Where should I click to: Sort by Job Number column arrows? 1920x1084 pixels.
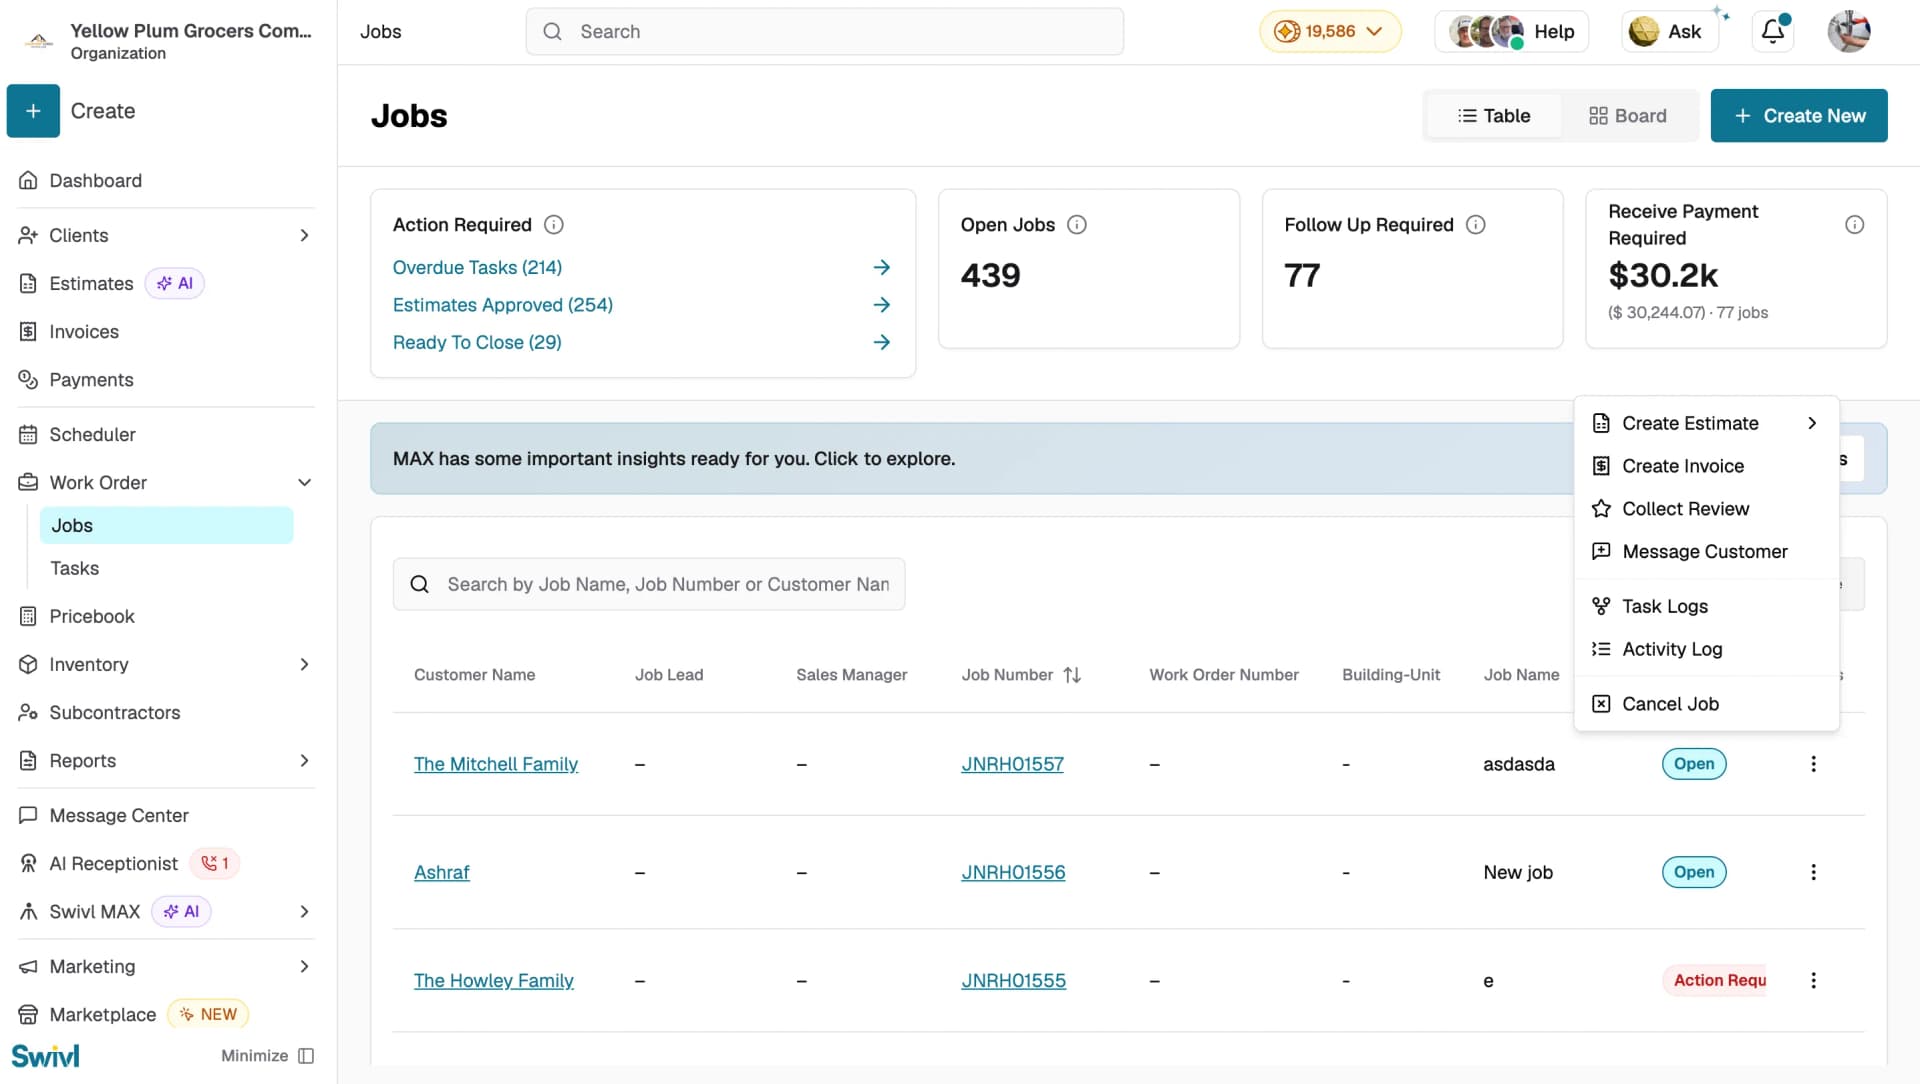[x=1072, y=675]
